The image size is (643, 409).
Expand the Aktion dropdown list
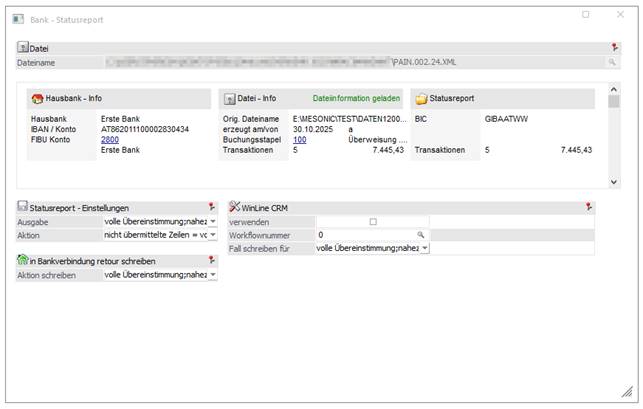pyautogui.click(x=213, y=234)
